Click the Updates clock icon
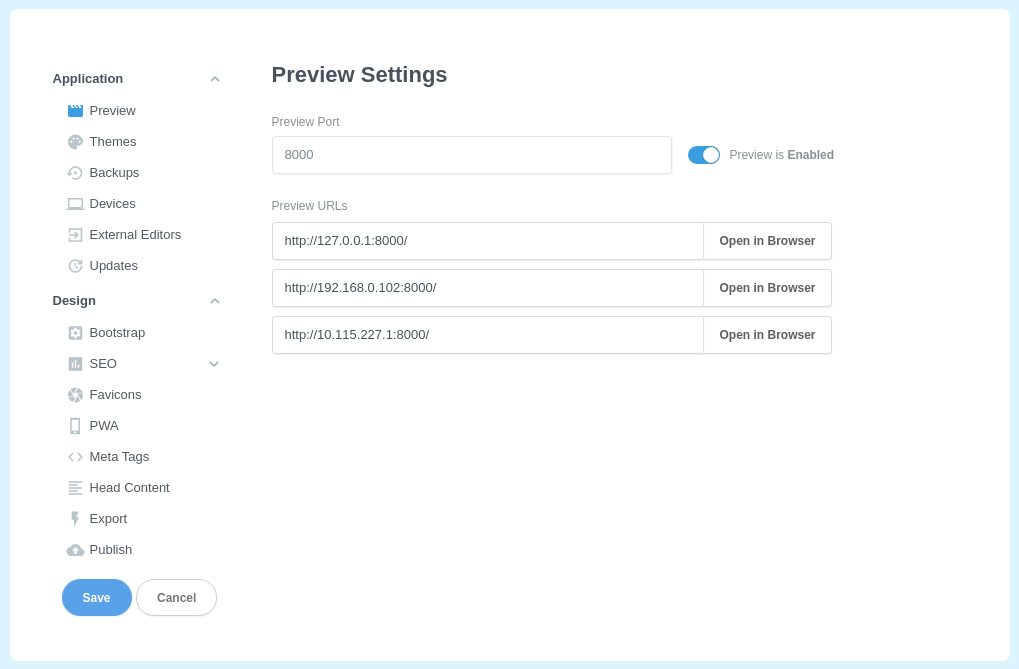1019x669 pixels. (75, 265)
